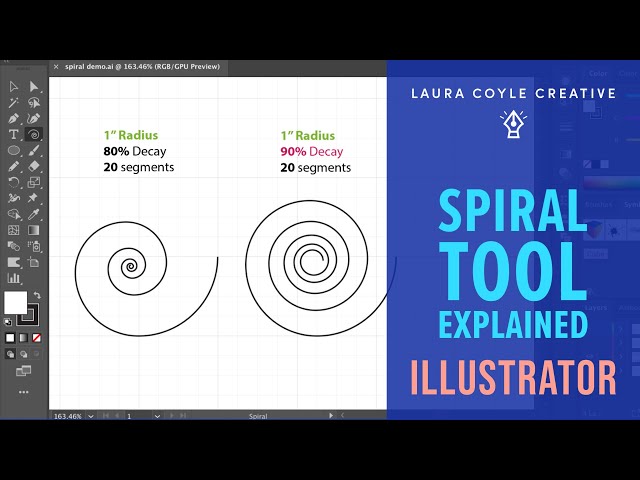Viewport: 640px width, 480px height.
Task: Click the 90% Decay text label
Action: pos(311,151)
